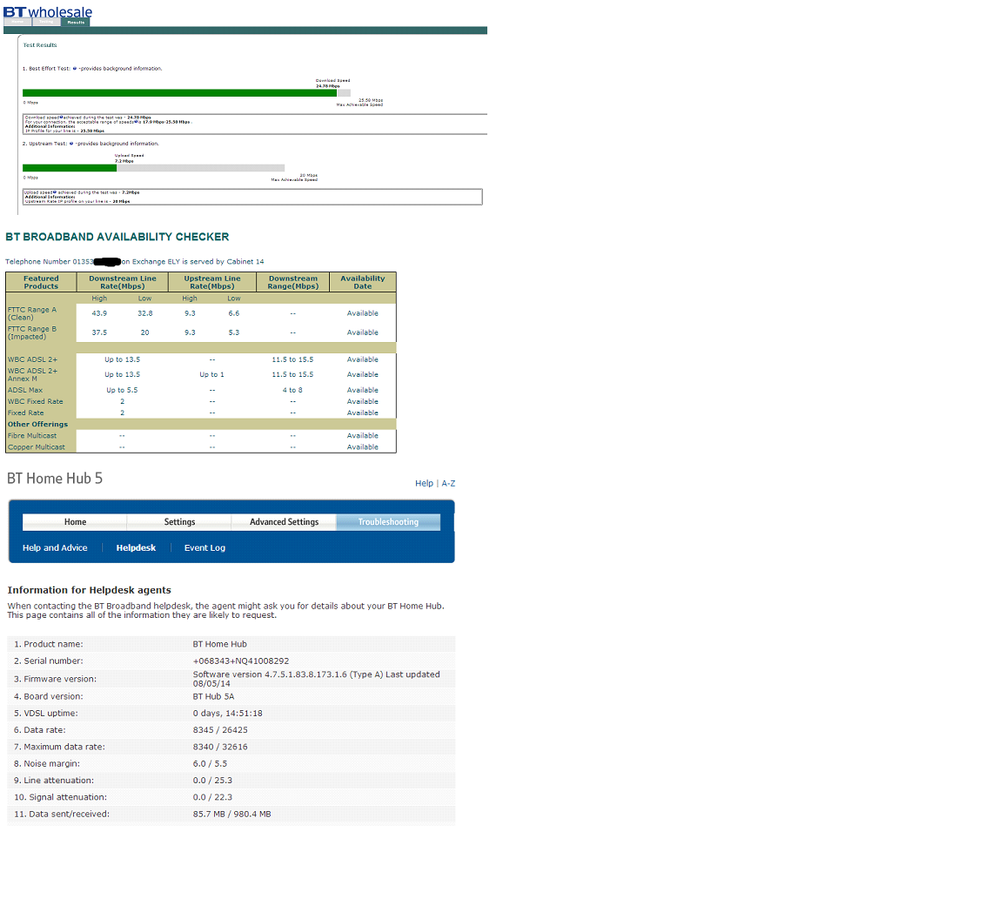Click the FTTC Range A (Clean) row label
Viewport: 999px width, 899px height.
point(32,313)
